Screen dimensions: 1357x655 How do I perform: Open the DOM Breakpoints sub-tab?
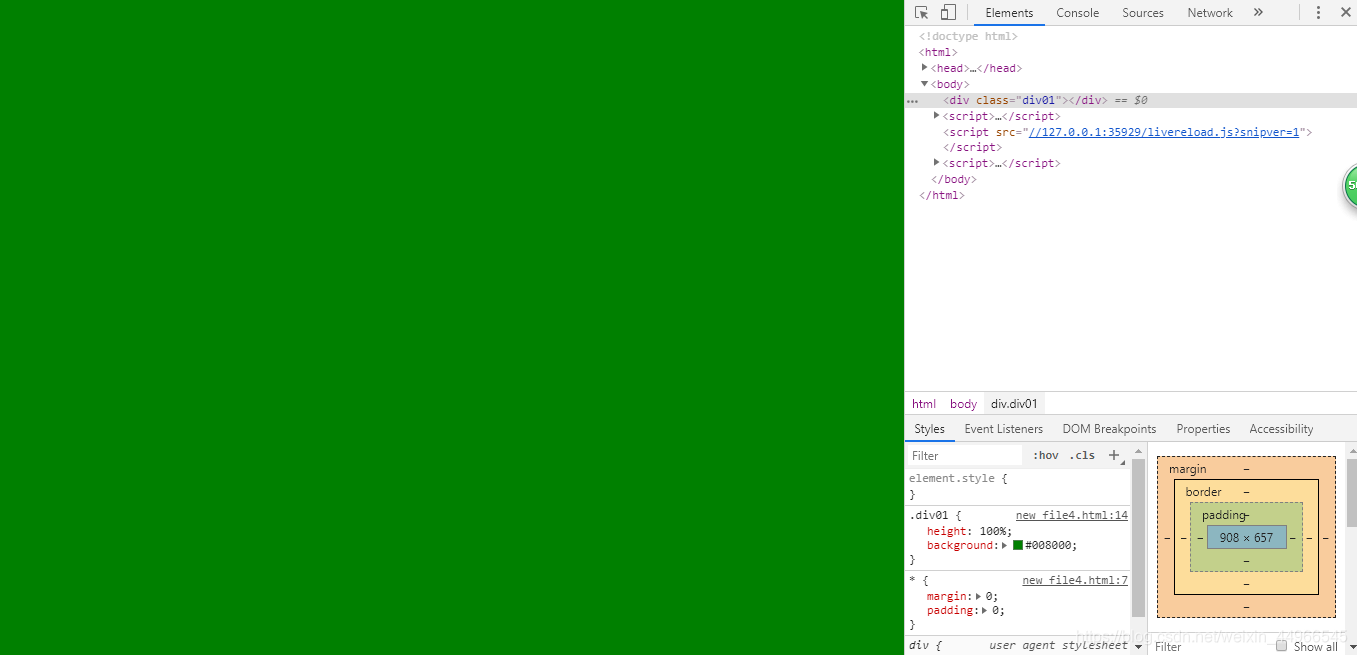coord(1109,429)
